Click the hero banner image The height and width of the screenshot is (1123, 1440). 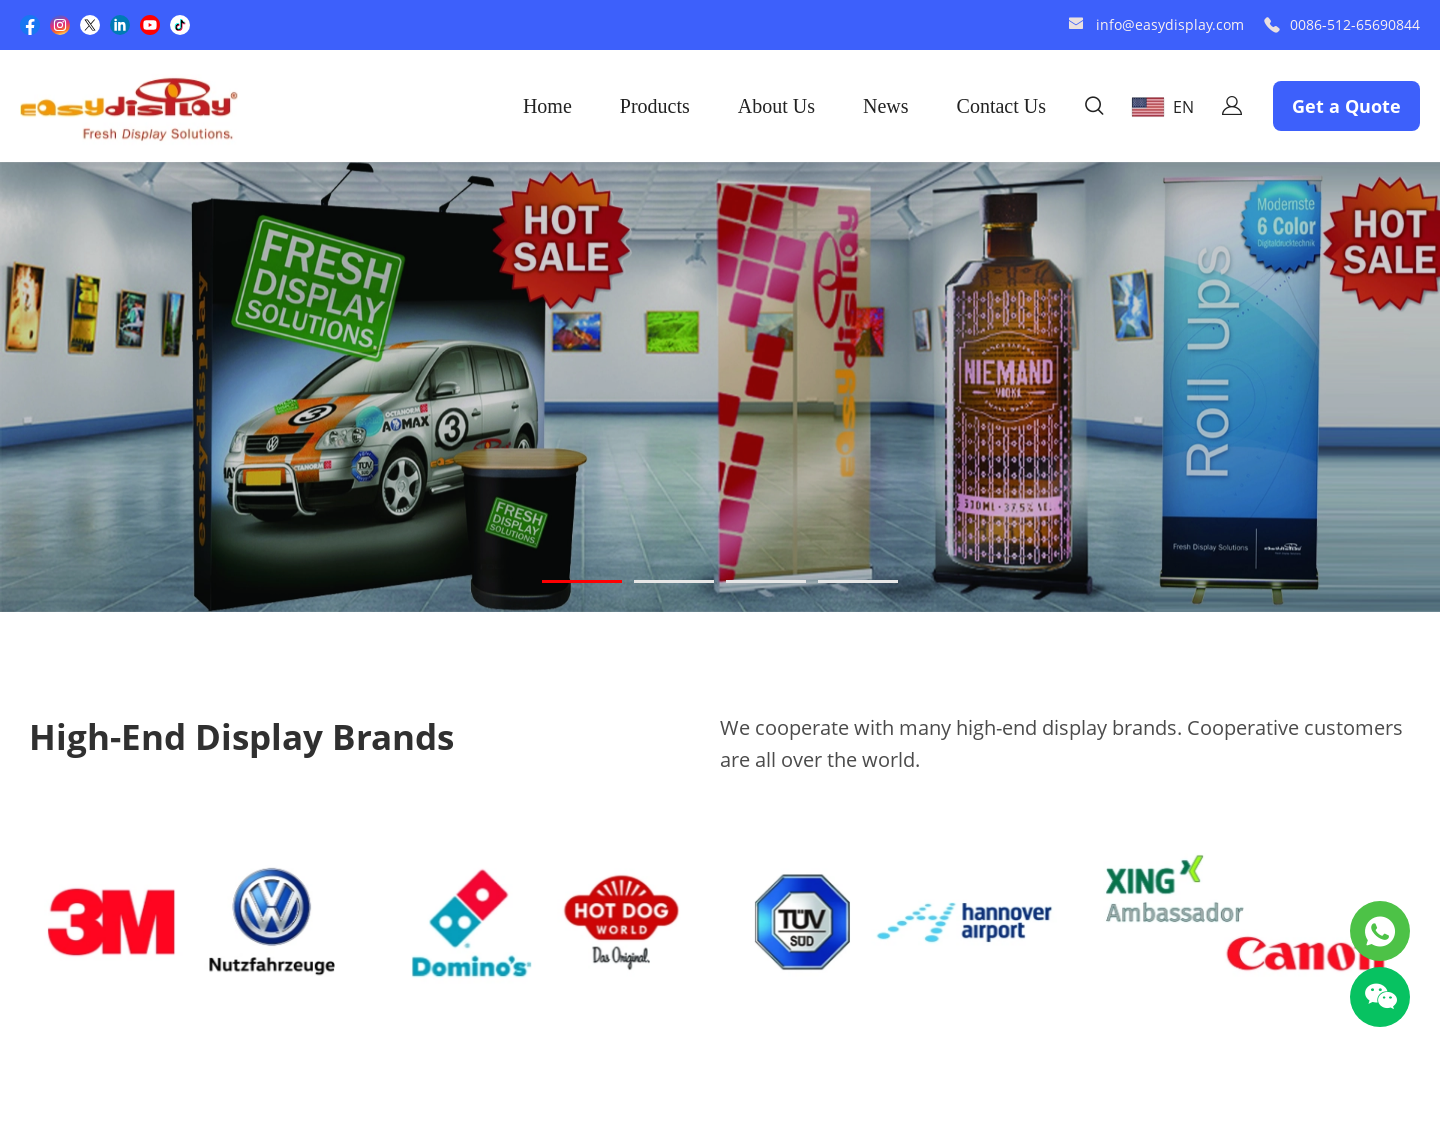click(720, 387)
